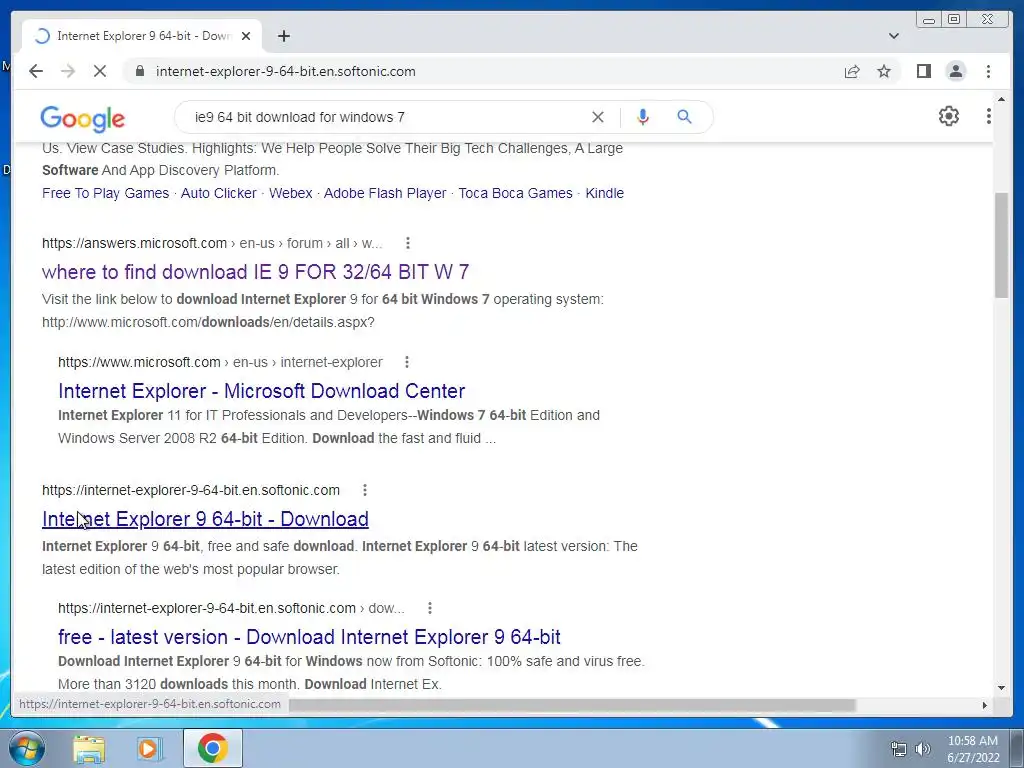1024x768 pixels.
Task: Open result options for www.microsoft.com result
Action: pyautogui.click(x=406, y=362)
